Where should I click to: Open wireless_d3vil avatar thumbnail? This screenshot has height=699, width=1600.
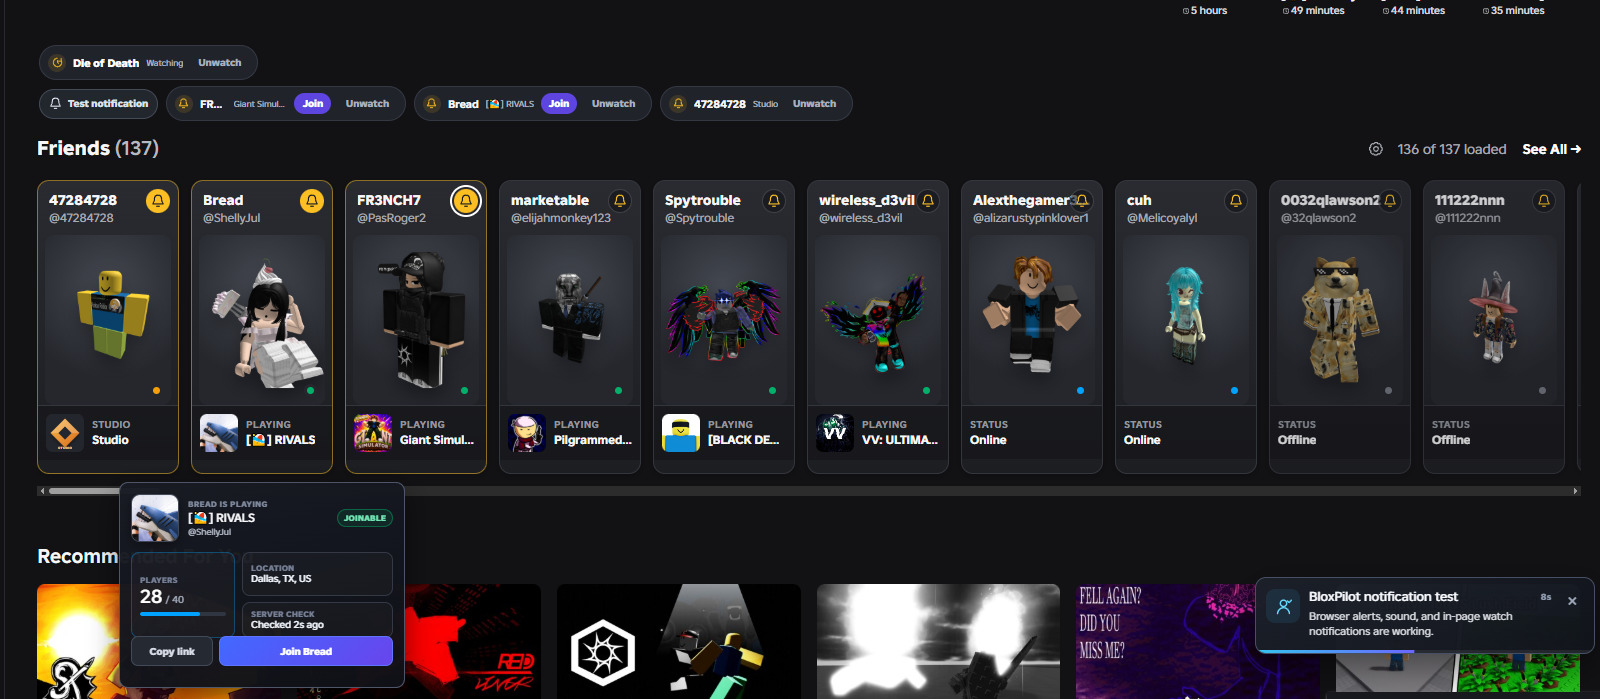tap(878, 320)
